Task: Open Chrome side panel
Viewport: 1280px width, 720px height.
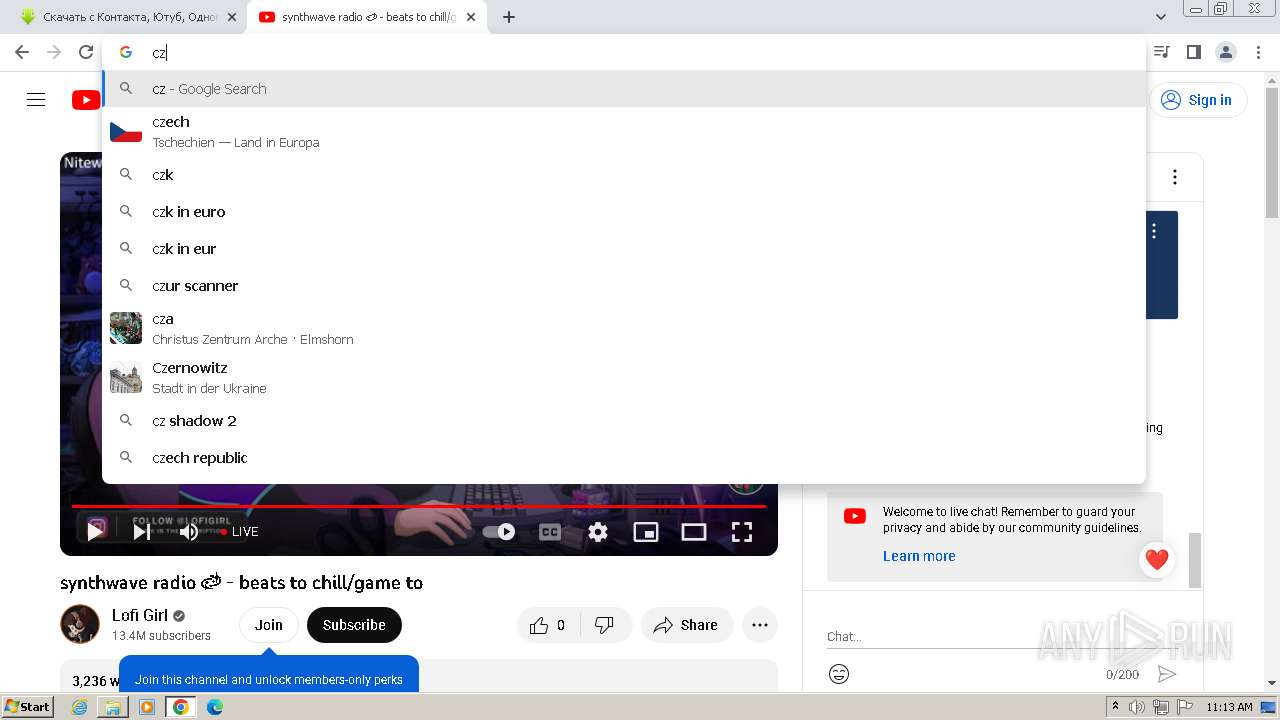Action: coord(1193,52)
